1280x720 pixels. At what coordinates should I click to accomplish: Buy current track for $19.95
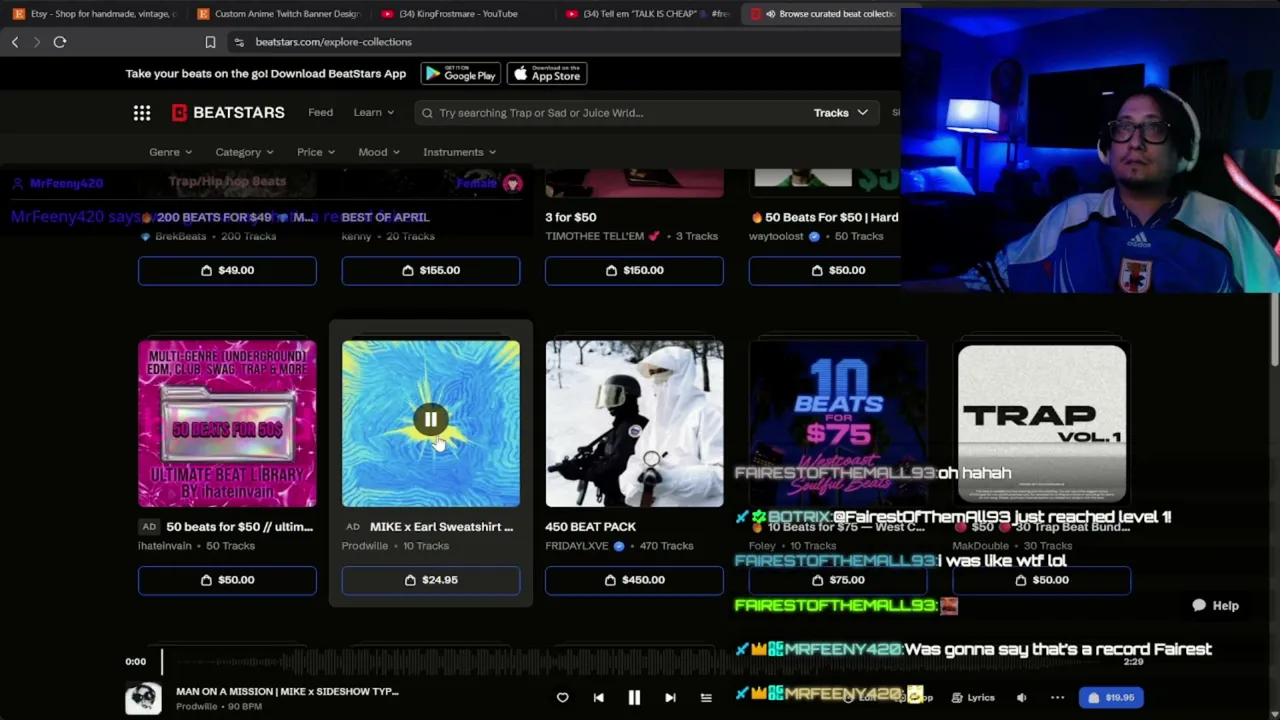[x=1111, y=698]
